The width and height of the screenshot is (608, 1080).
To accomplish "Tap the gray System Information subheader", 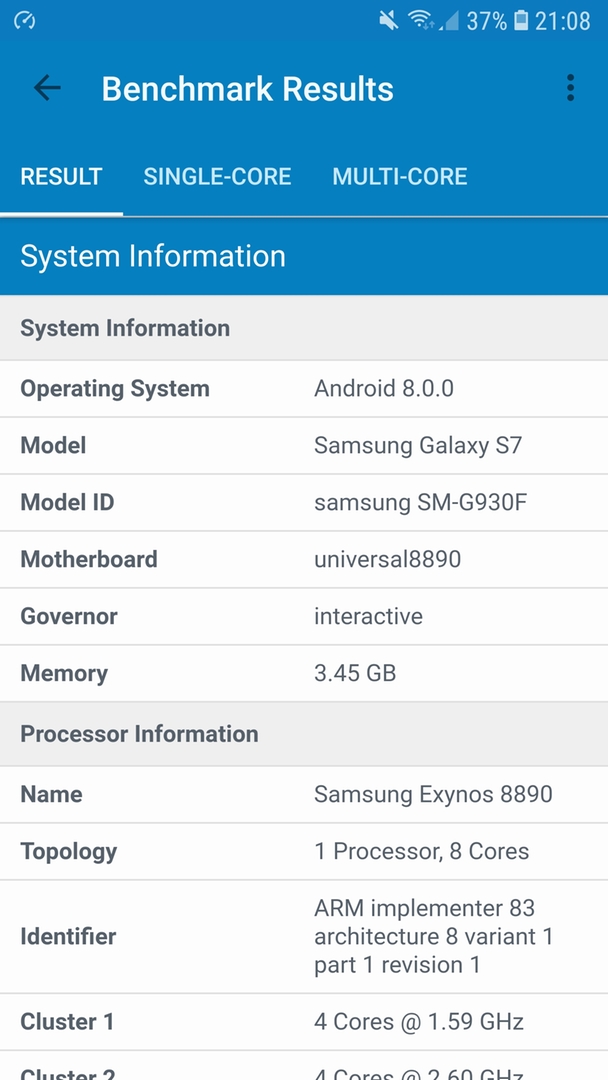I will pos(304,328).
